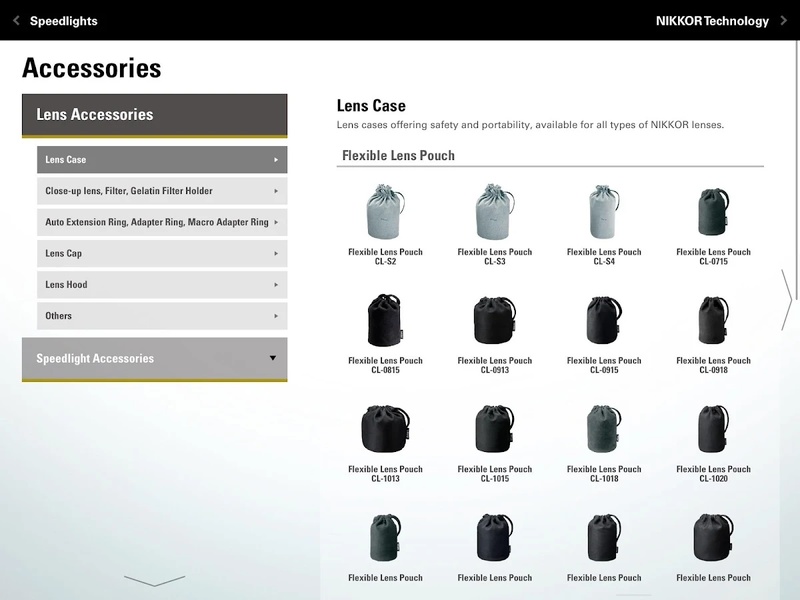Select the Flexible Lens Pouch CL-0715 image

(713, 212)
